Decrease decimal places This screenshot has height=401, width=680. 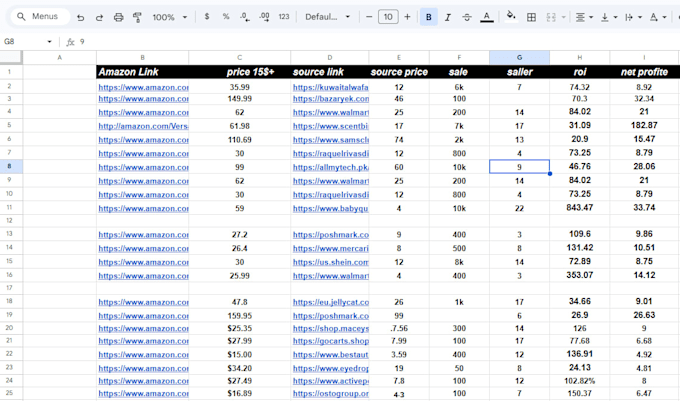[245, 17]
